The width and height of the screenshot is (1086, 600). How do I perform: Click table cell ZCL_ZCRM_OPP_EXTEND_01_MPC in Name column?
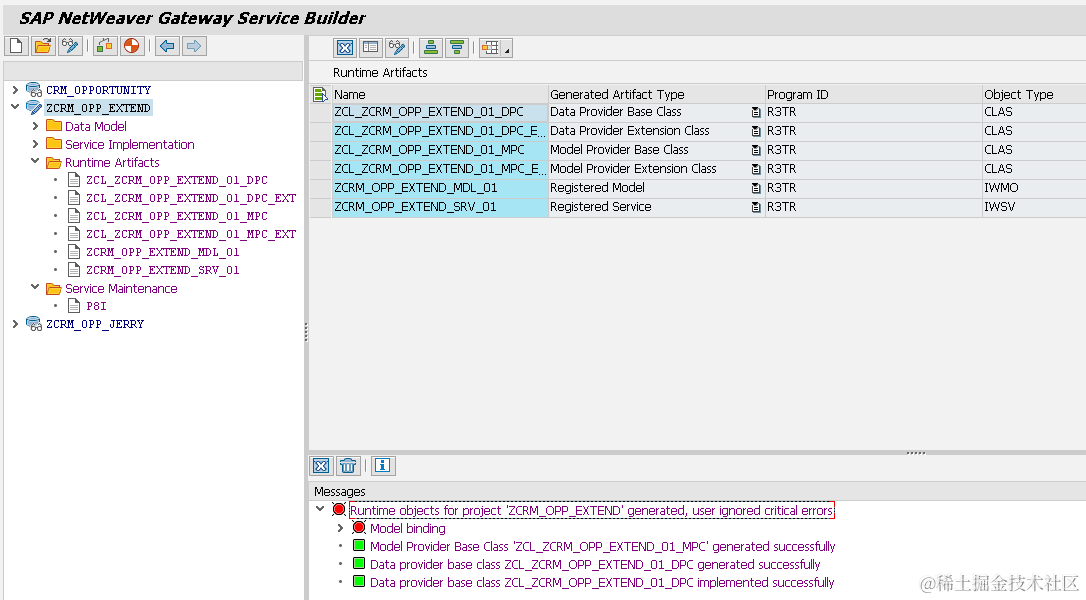pos(440,150)
